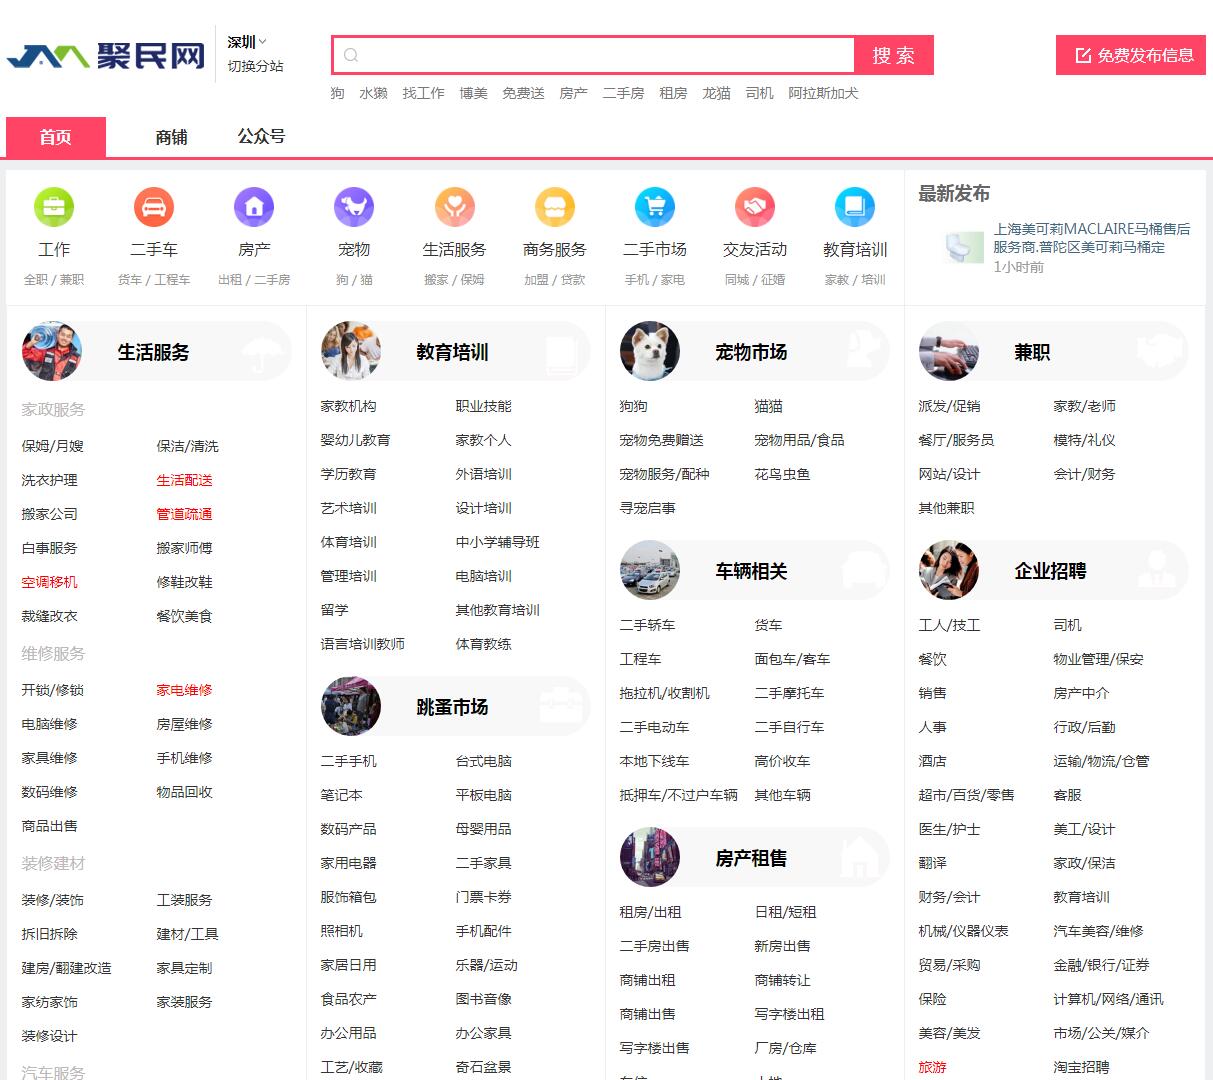Open the 平板电脑 link
Screen dimensions: 1213x1080
(483, 795)
